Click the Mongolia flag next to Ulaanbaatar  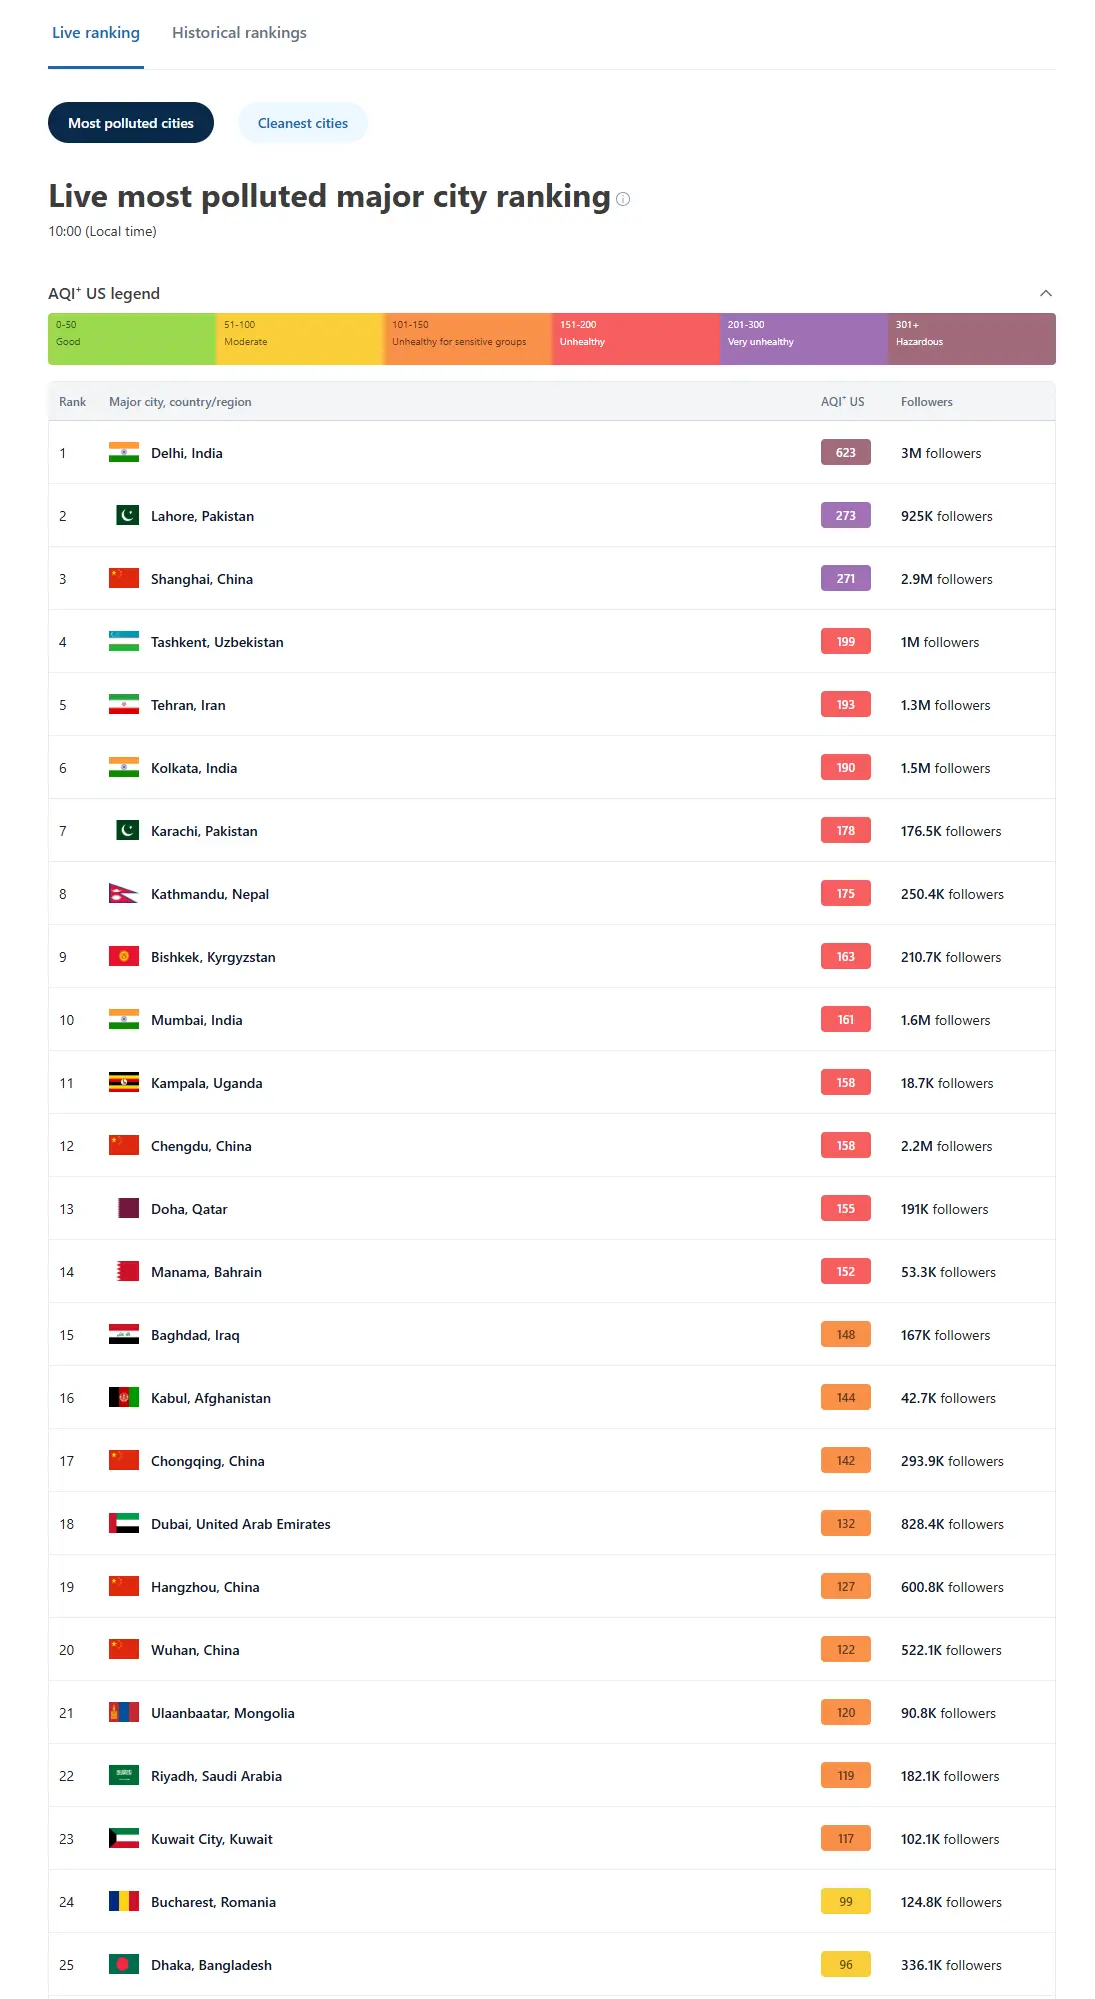[124, 1713]
